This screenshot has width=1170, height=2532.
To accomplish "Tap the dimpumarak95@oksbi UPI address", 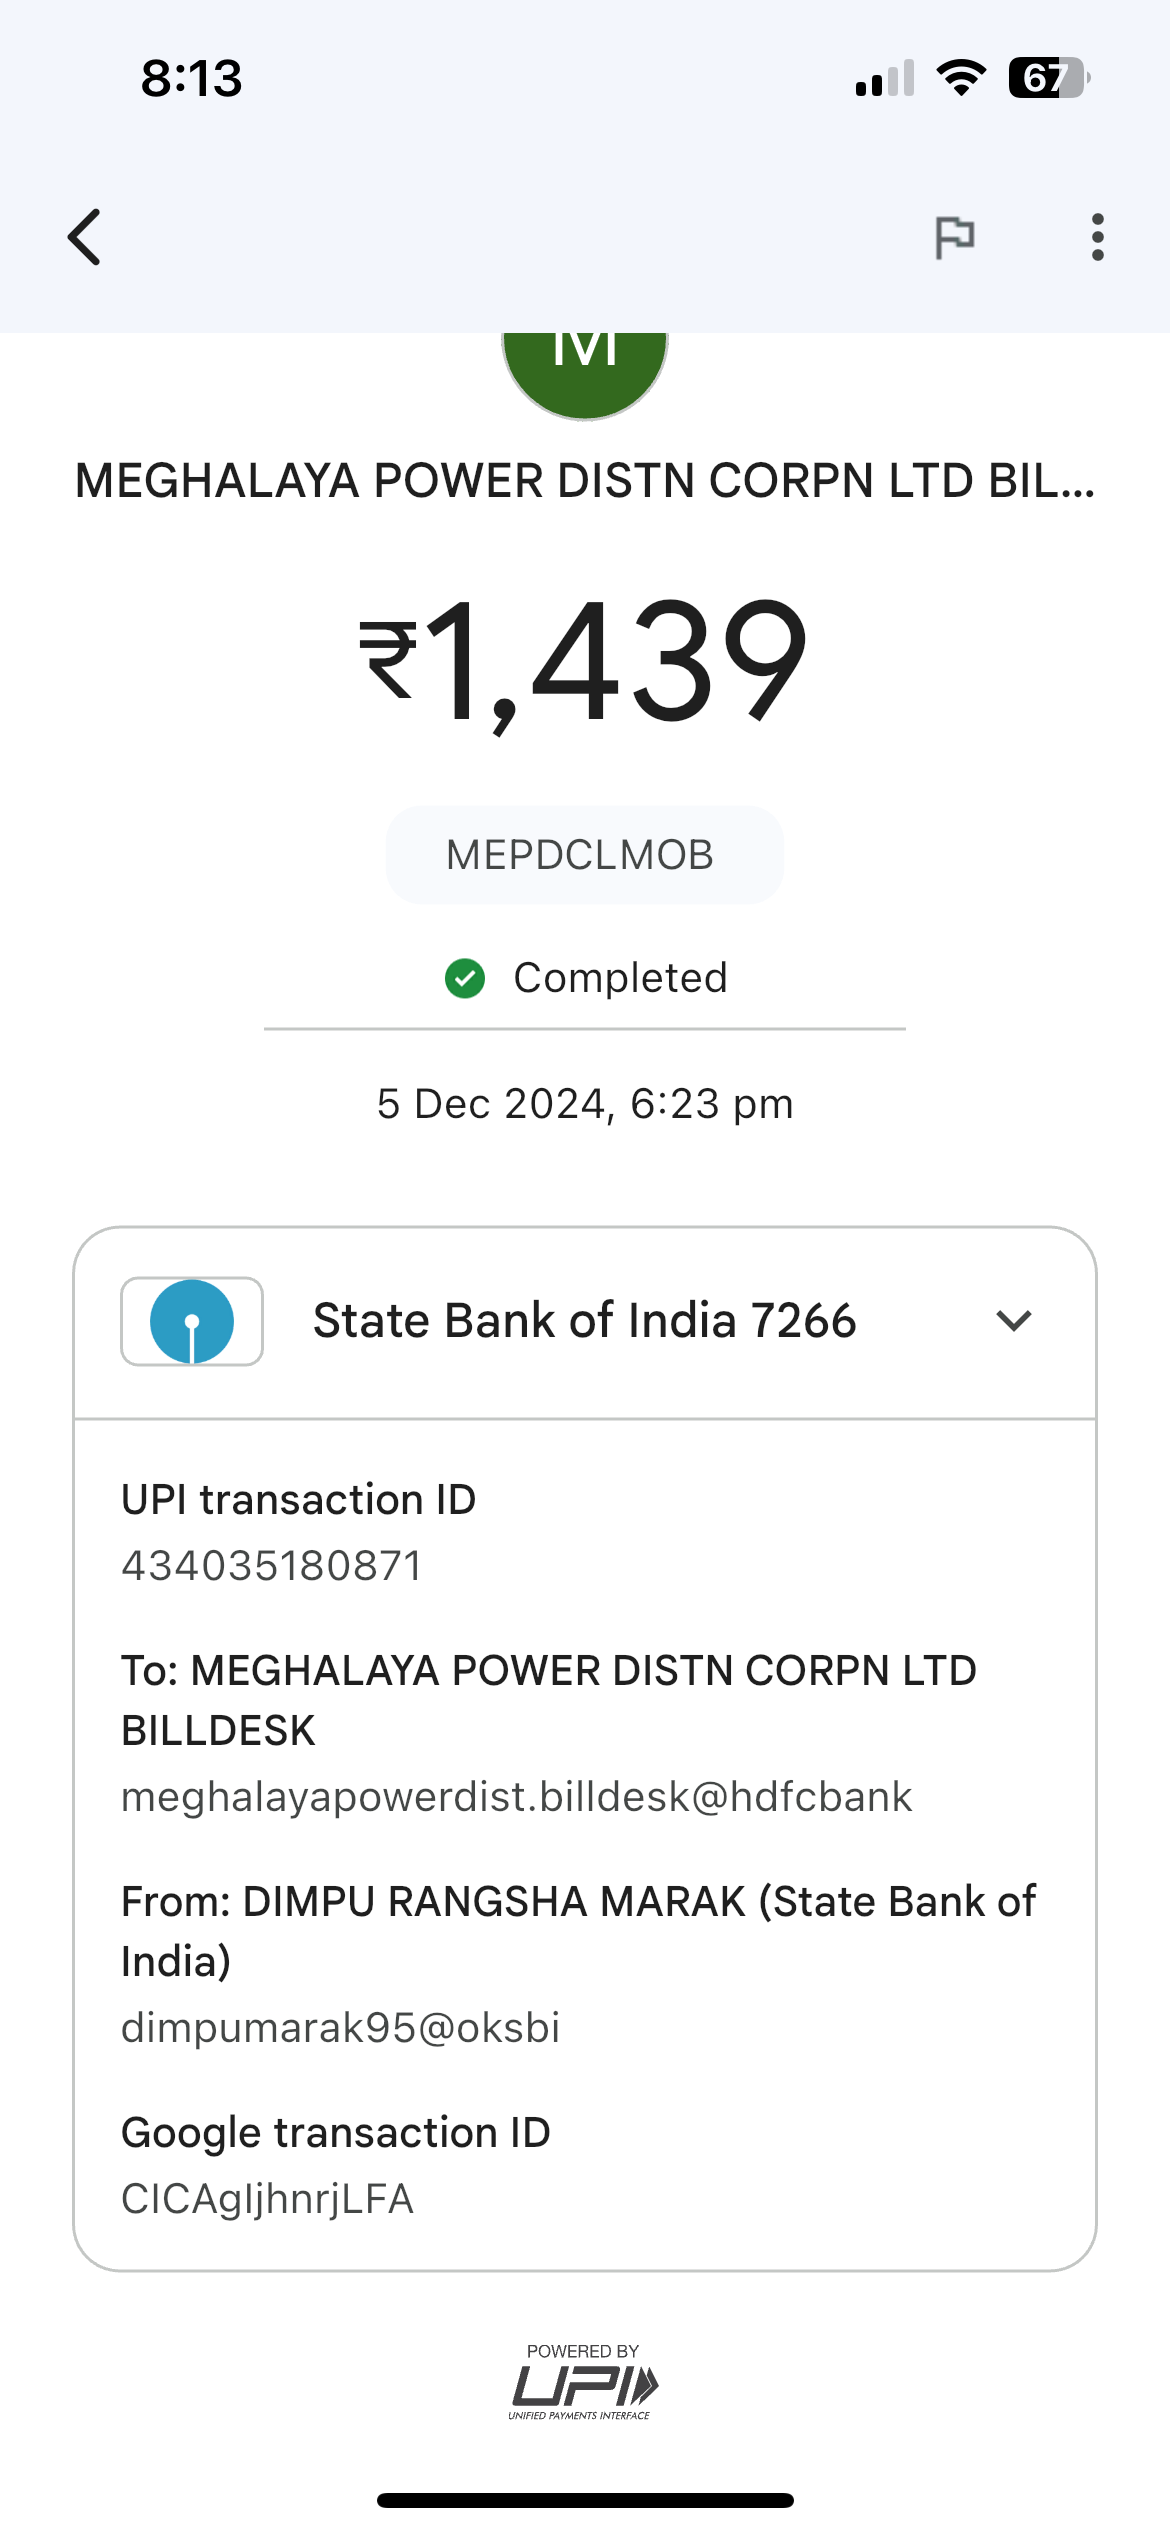I will click(340, 2028).
